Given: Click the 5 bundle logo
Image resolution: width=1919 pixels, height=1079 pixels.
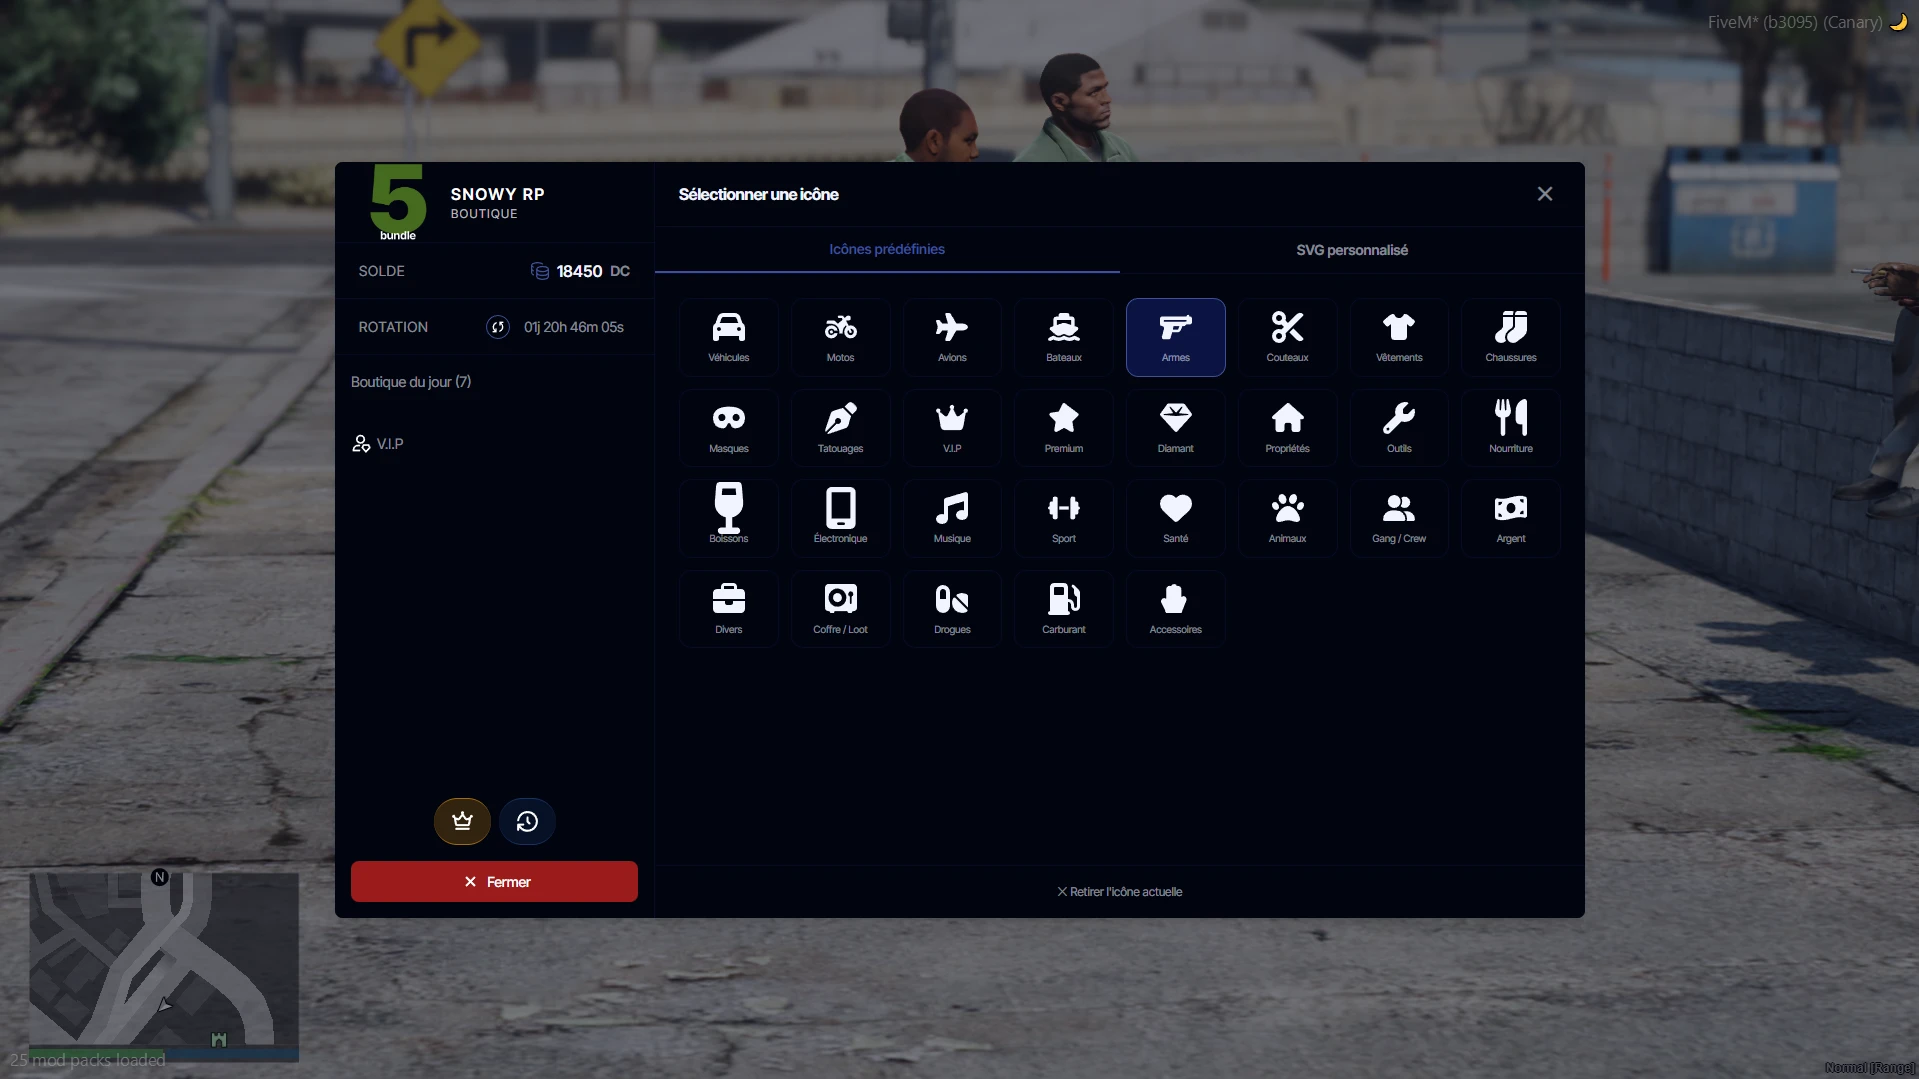Looking at the screenshot, I should tap(398, 203).
